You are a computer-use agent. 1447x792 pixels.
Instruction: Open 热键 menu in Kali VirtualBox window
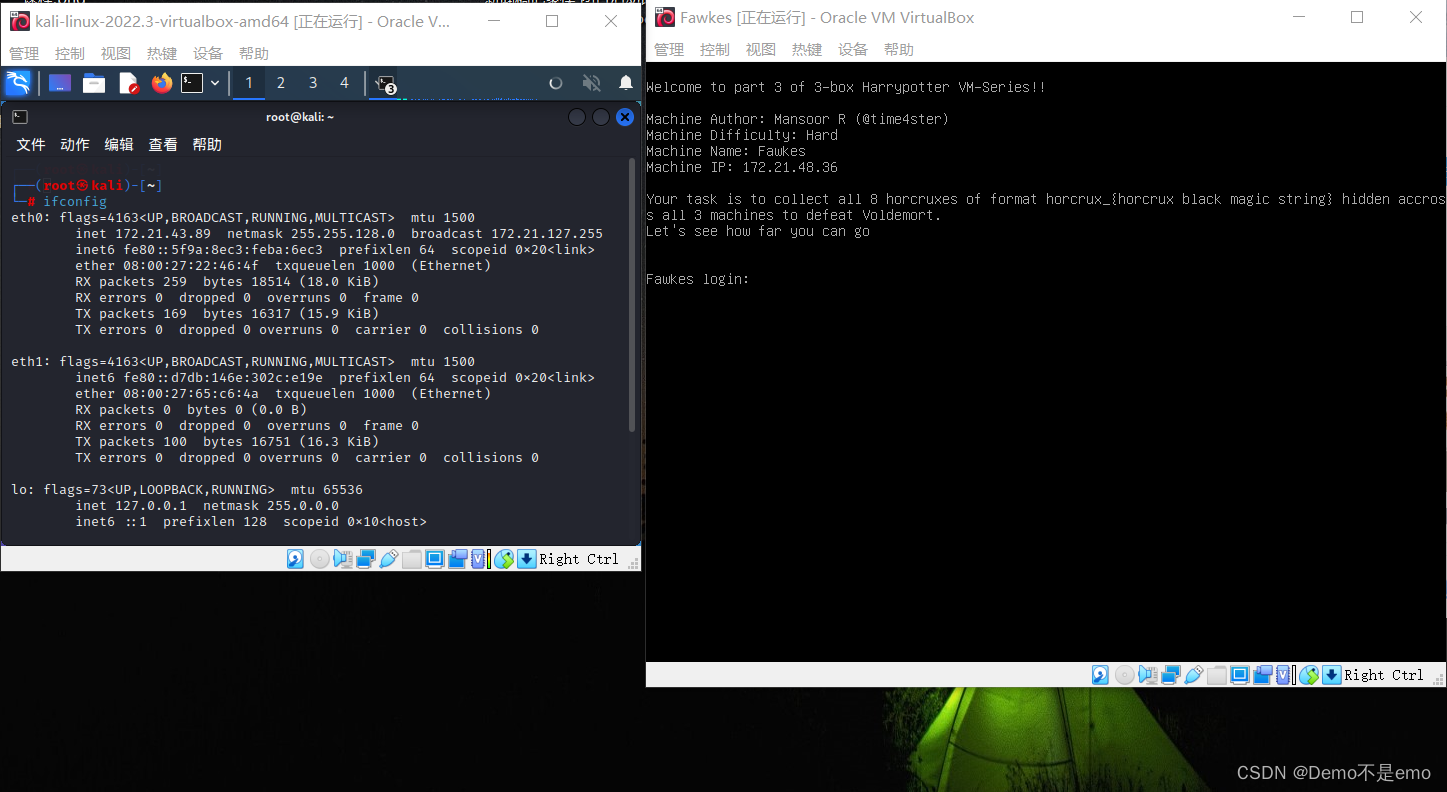(162, 54)
